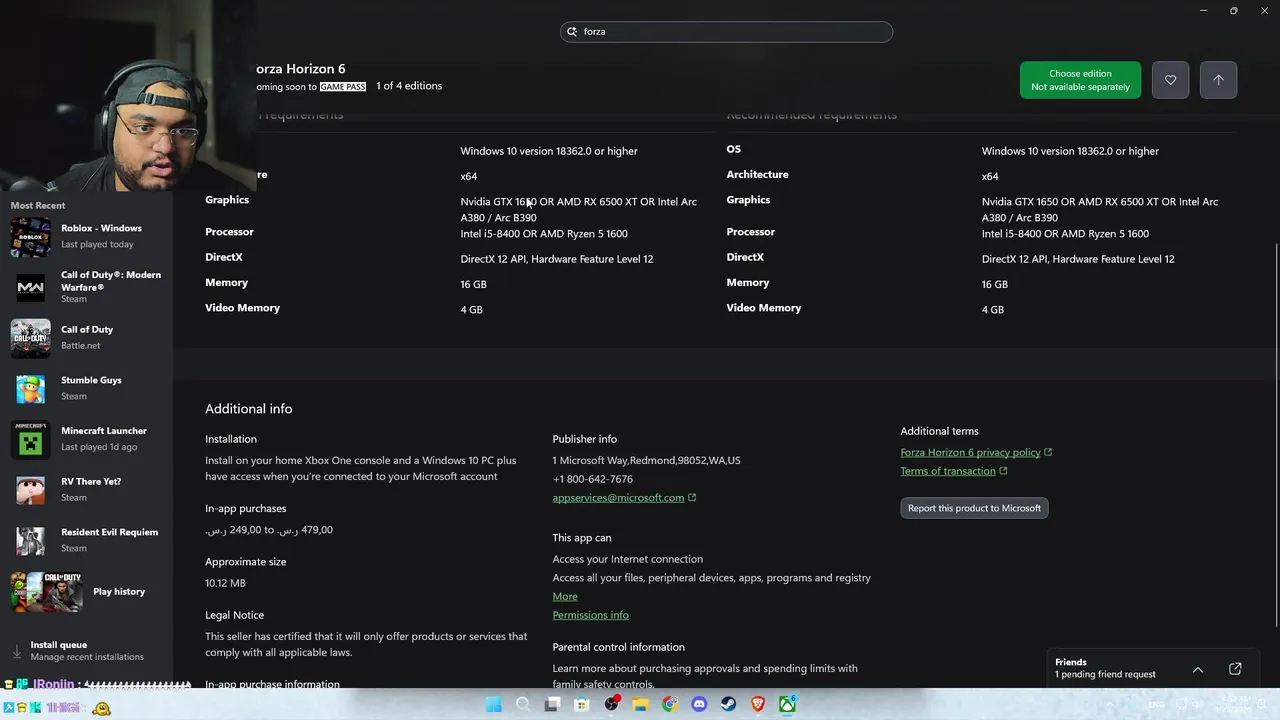Viewport: 1280px width, 720px height.
Task: Open taskbar Search icon
Action: (523, 705)
